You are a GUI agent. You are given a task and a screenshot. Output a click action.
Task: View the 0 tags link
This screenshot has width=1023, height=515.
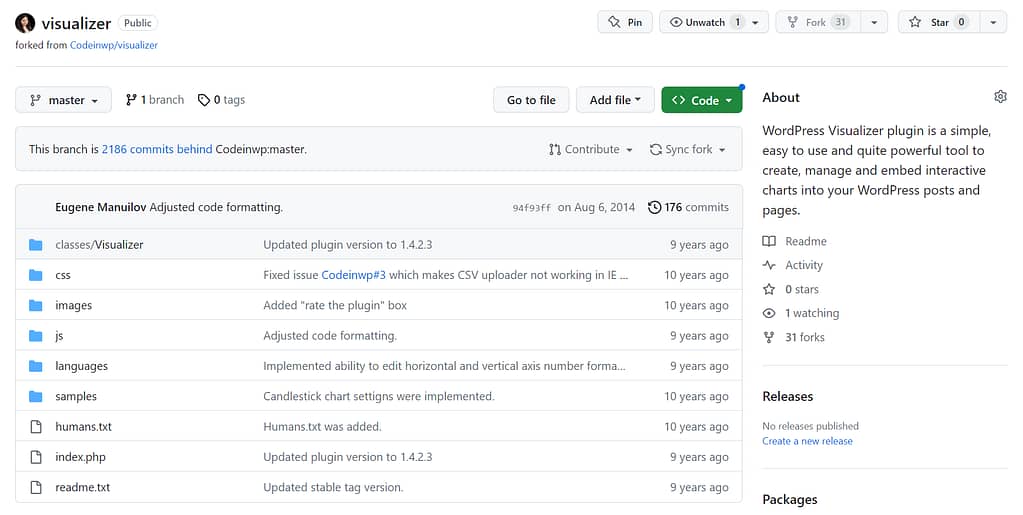coord(222,100)
